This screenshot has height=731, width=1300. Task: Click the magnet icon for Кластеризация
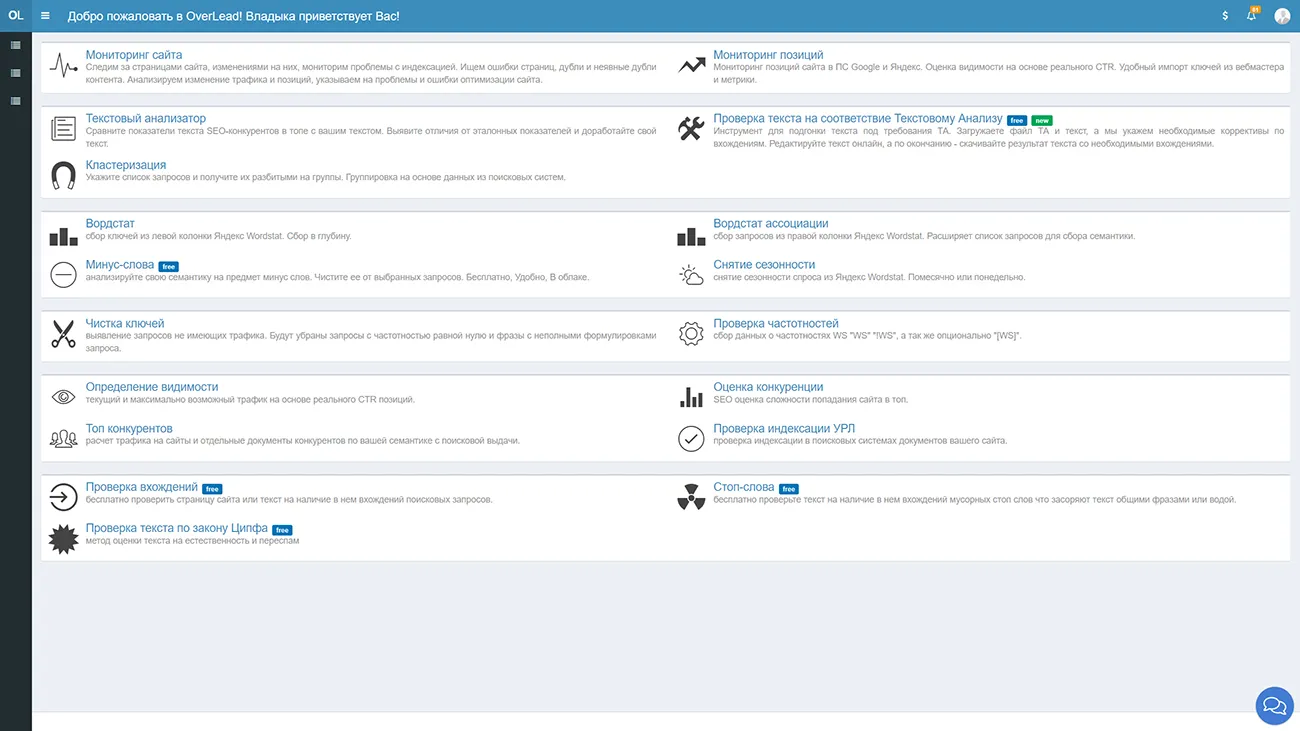point(63,176)
